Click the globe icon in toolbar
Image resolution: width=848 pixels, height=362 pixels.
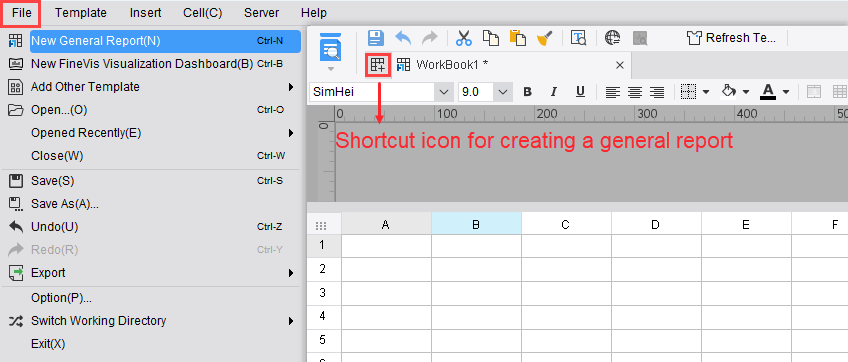[x=612, y=38]
